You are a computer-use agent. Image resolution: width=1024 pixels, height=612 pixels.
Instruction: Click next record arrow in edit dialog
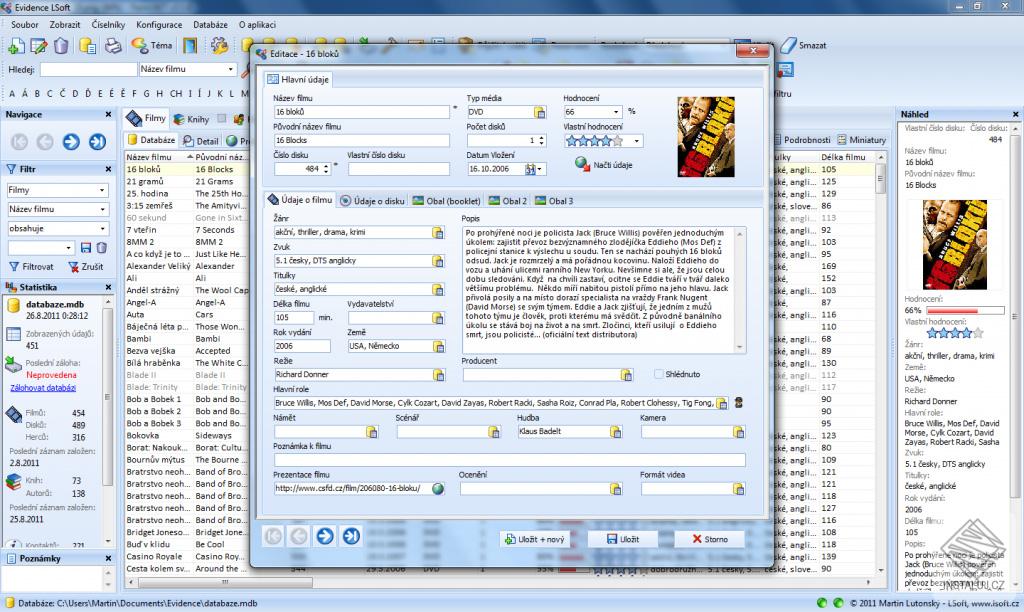tap(325, 536)
